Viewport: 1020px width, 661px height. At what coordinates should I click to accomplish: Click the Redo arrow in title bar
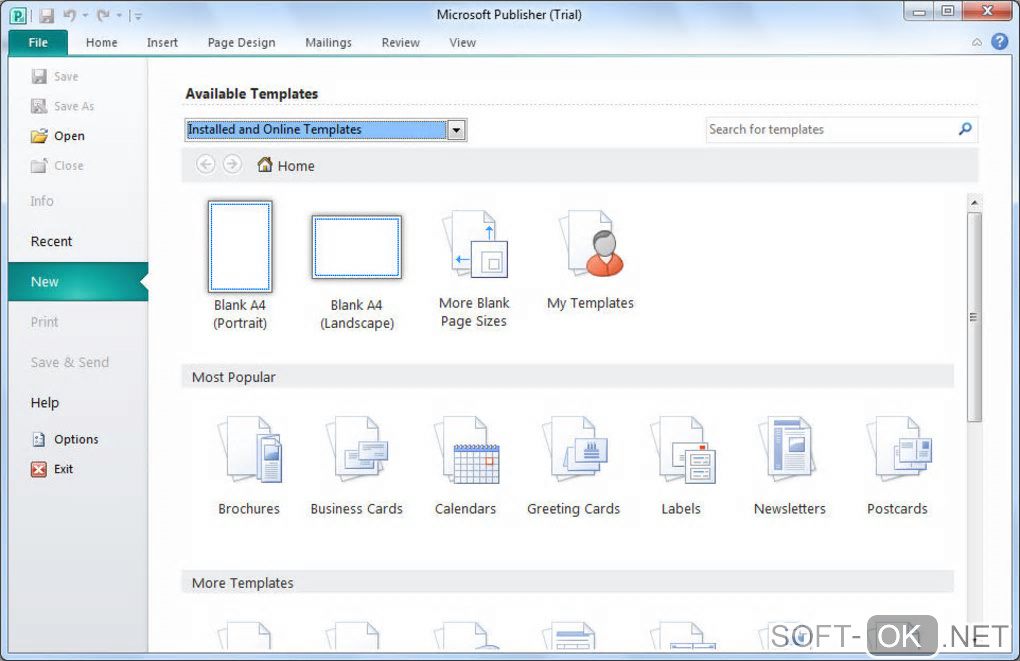pyautogui.click(x=103, y=14)
